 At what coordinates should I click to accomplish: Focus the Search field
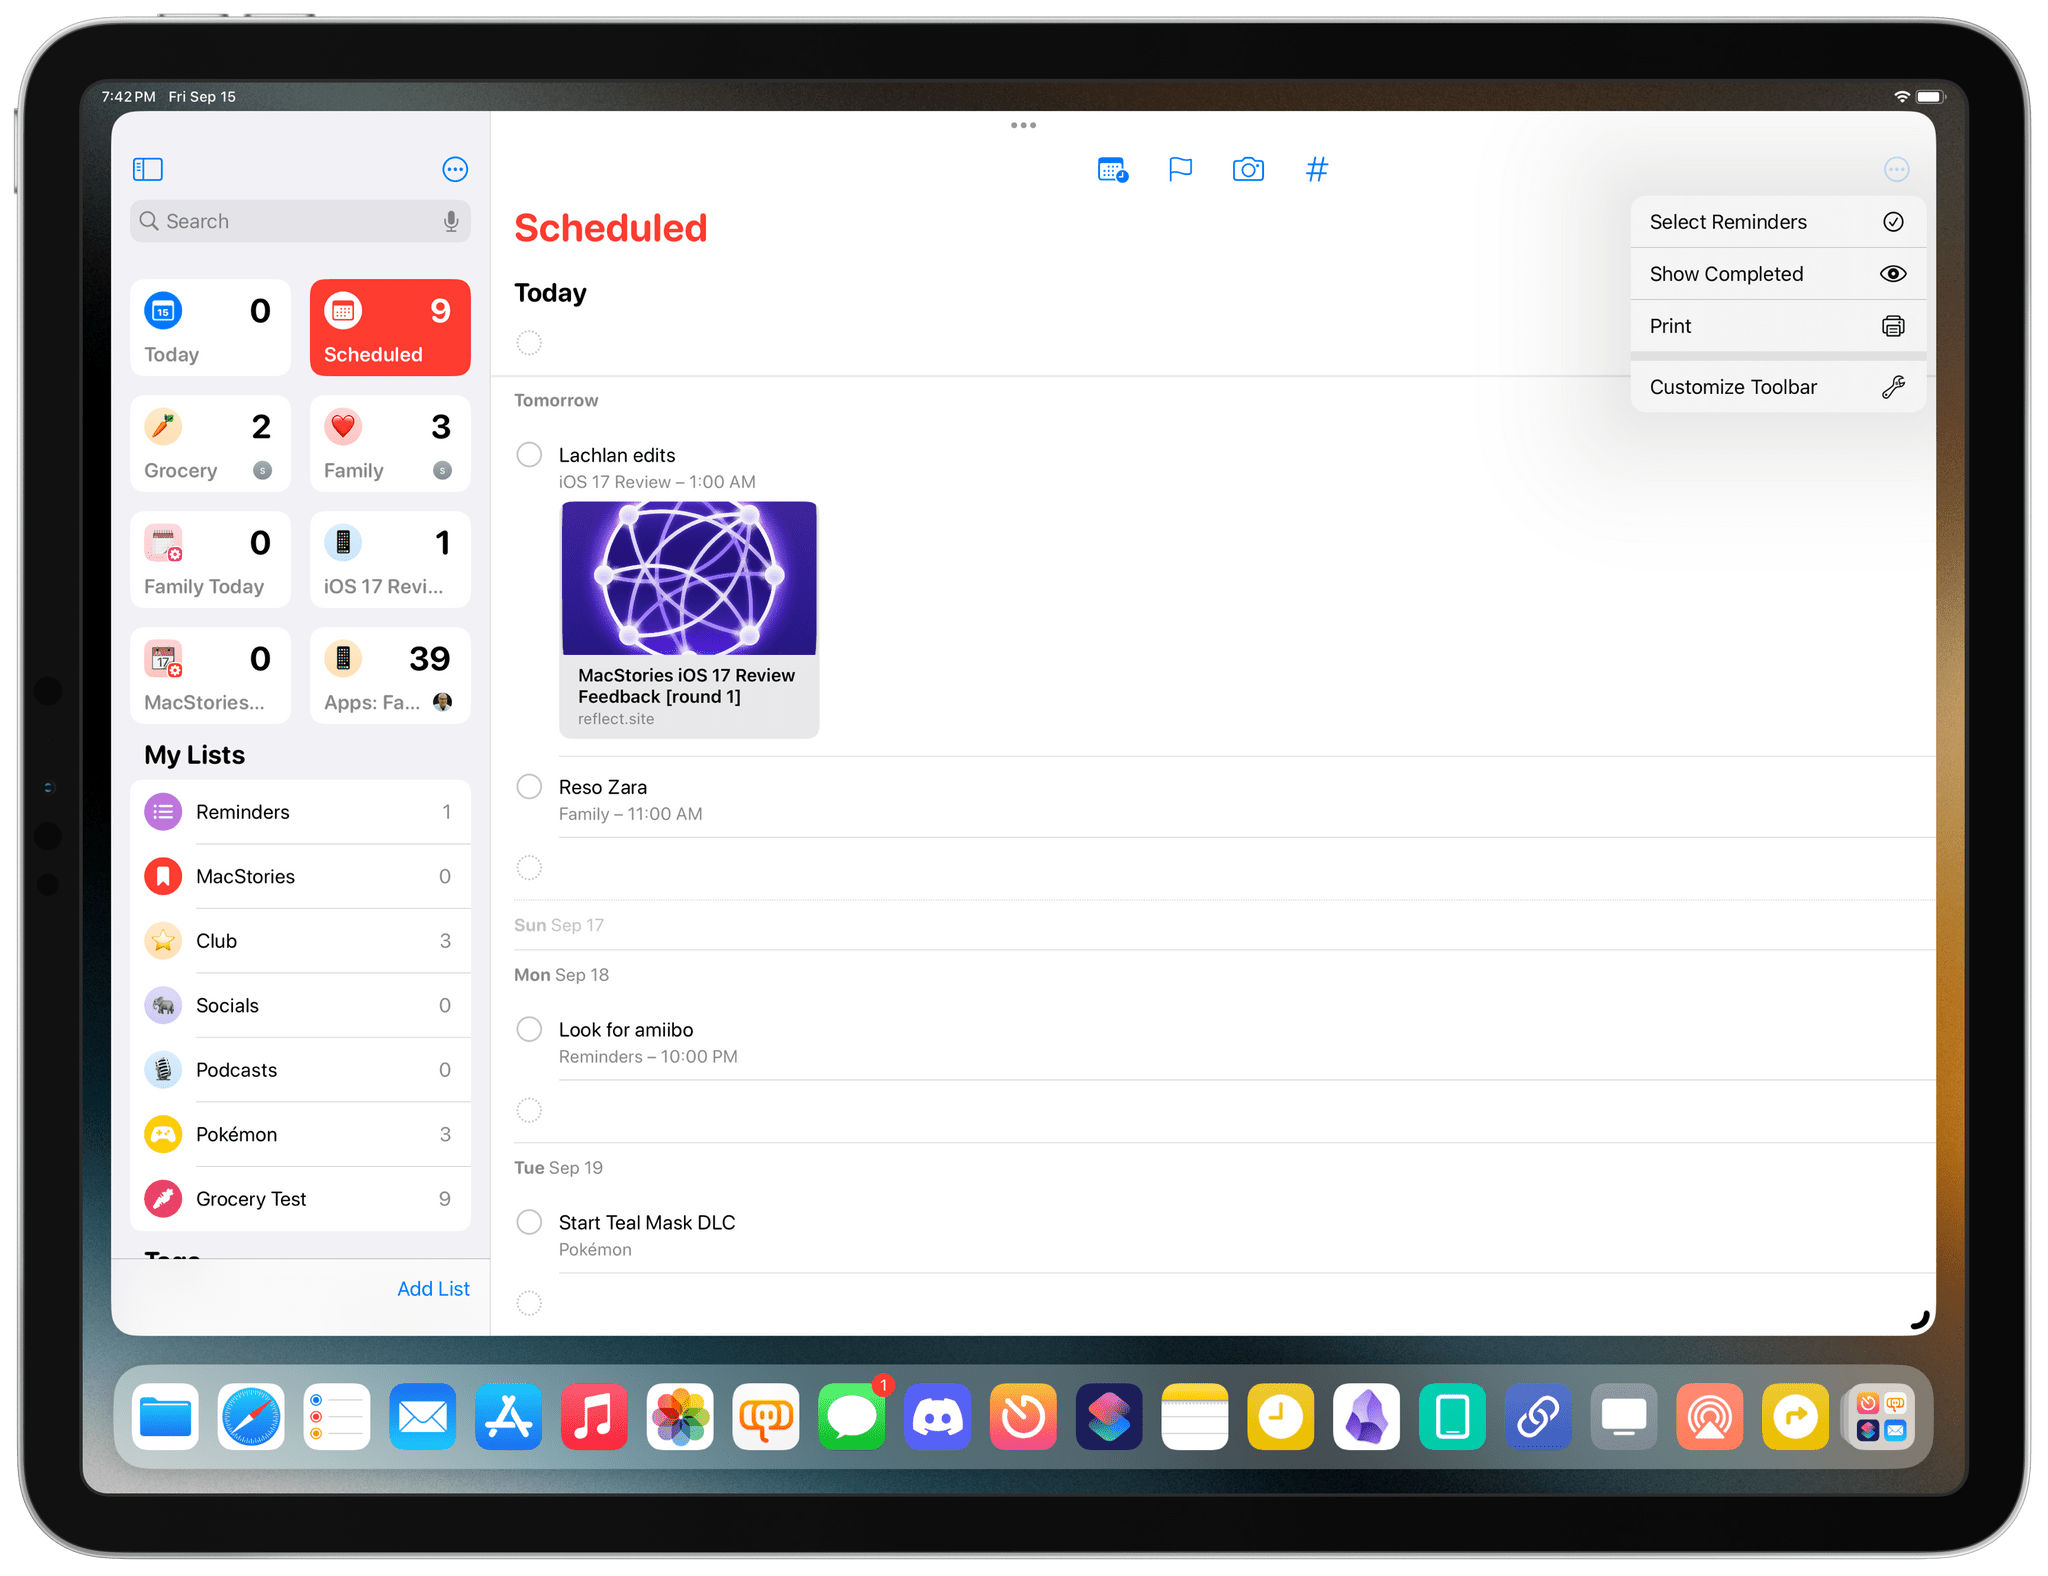[300, 221]
